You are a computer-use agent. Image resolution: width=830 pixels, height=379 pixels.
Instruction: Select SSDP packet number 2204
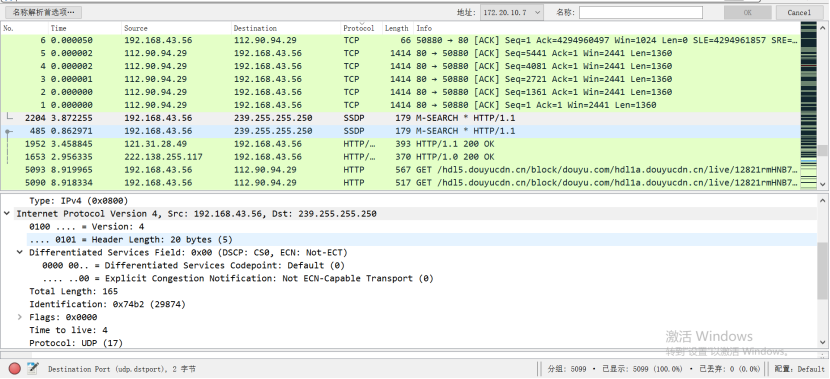[400, 118]
